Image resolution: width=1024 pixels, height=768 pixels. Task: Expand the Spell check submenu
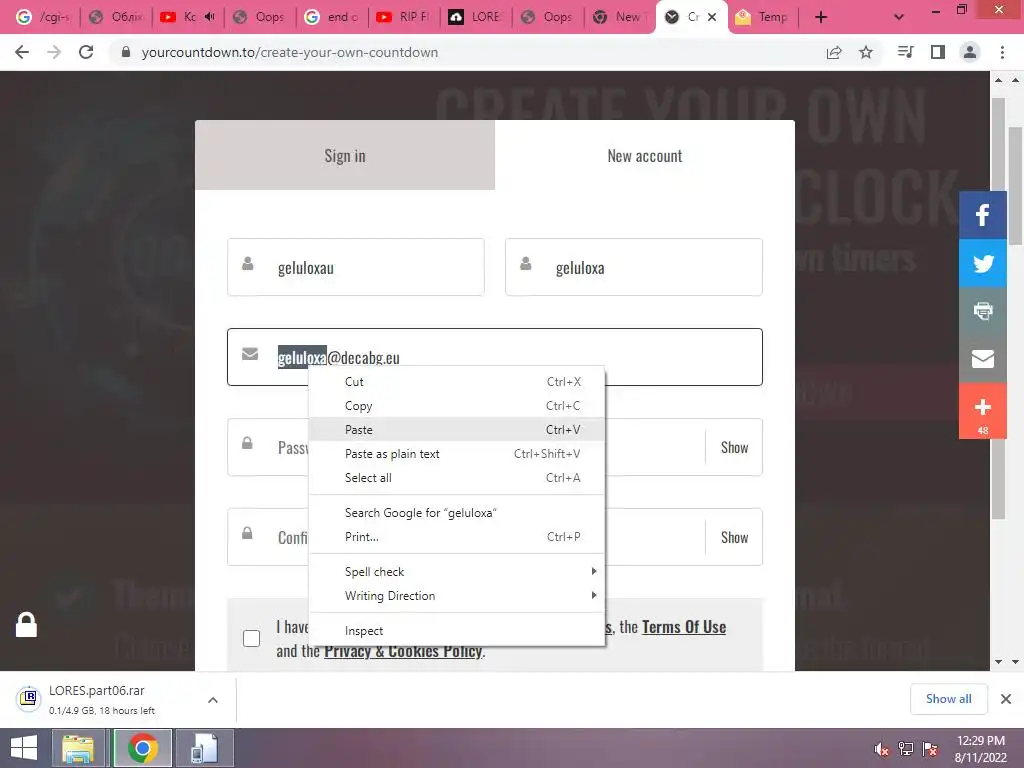tap(456, 571)
